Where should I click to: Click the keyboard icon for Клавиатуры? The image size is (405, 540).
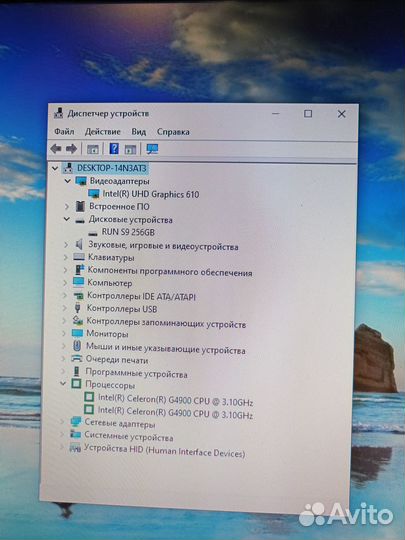pos(79,257)
